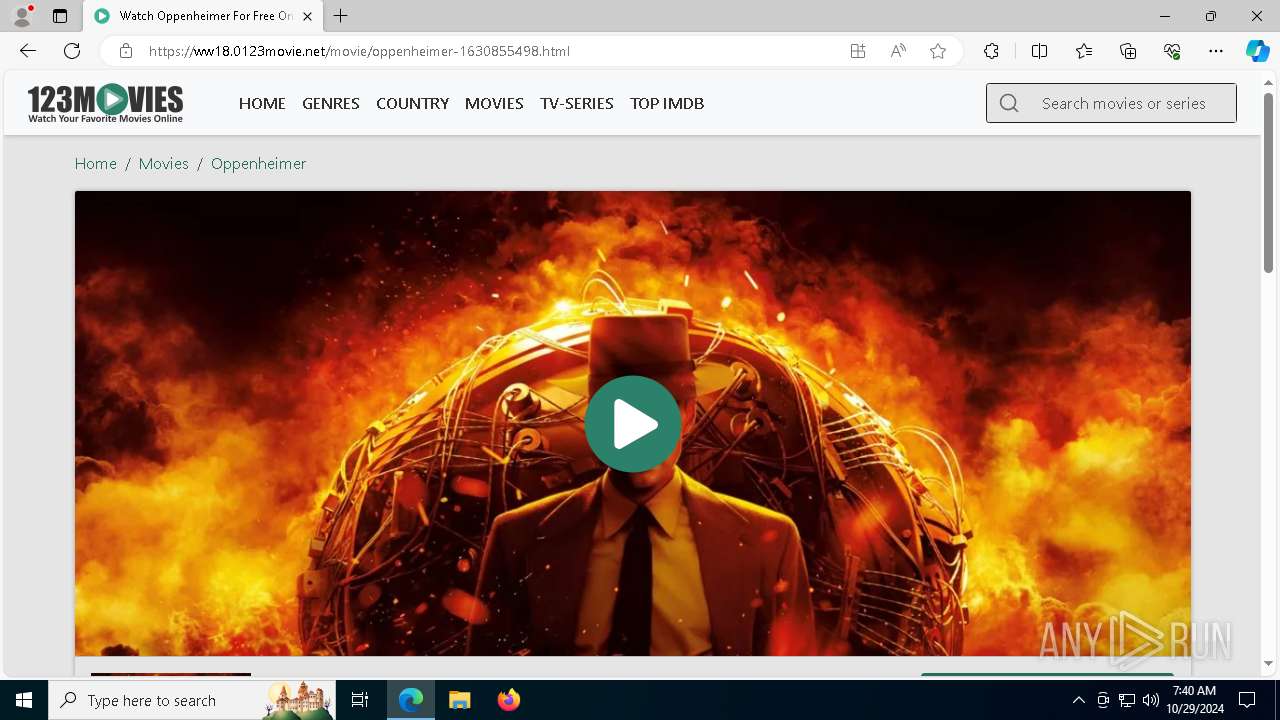Select the Watch Oppenheimer For Free tab
This screenshot has height=720, width=1280.
point(204,16)
